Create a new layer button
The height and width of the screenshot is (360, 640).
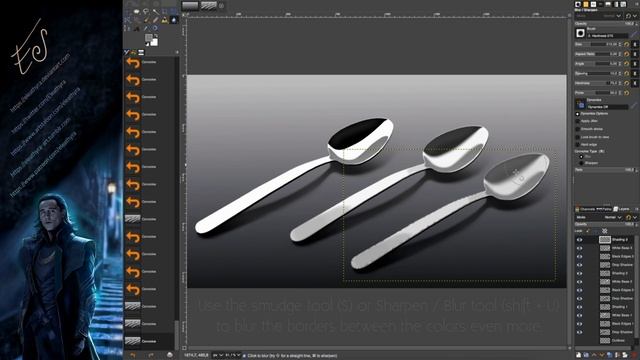pos(578,355)
